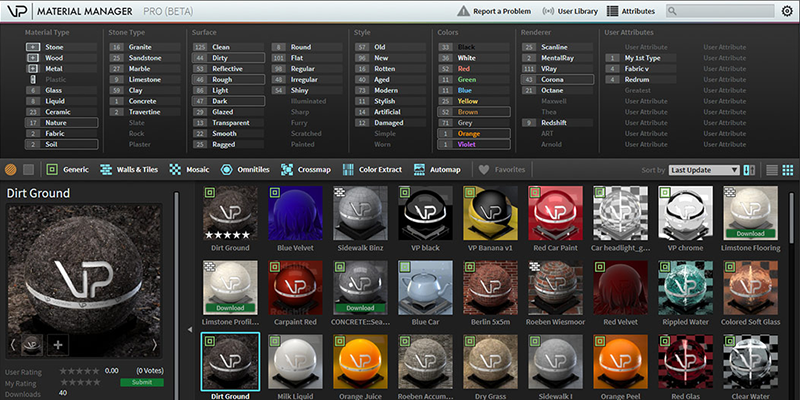
Task: Open the Sort by Last Update dropdown
Action: point(704,170)
